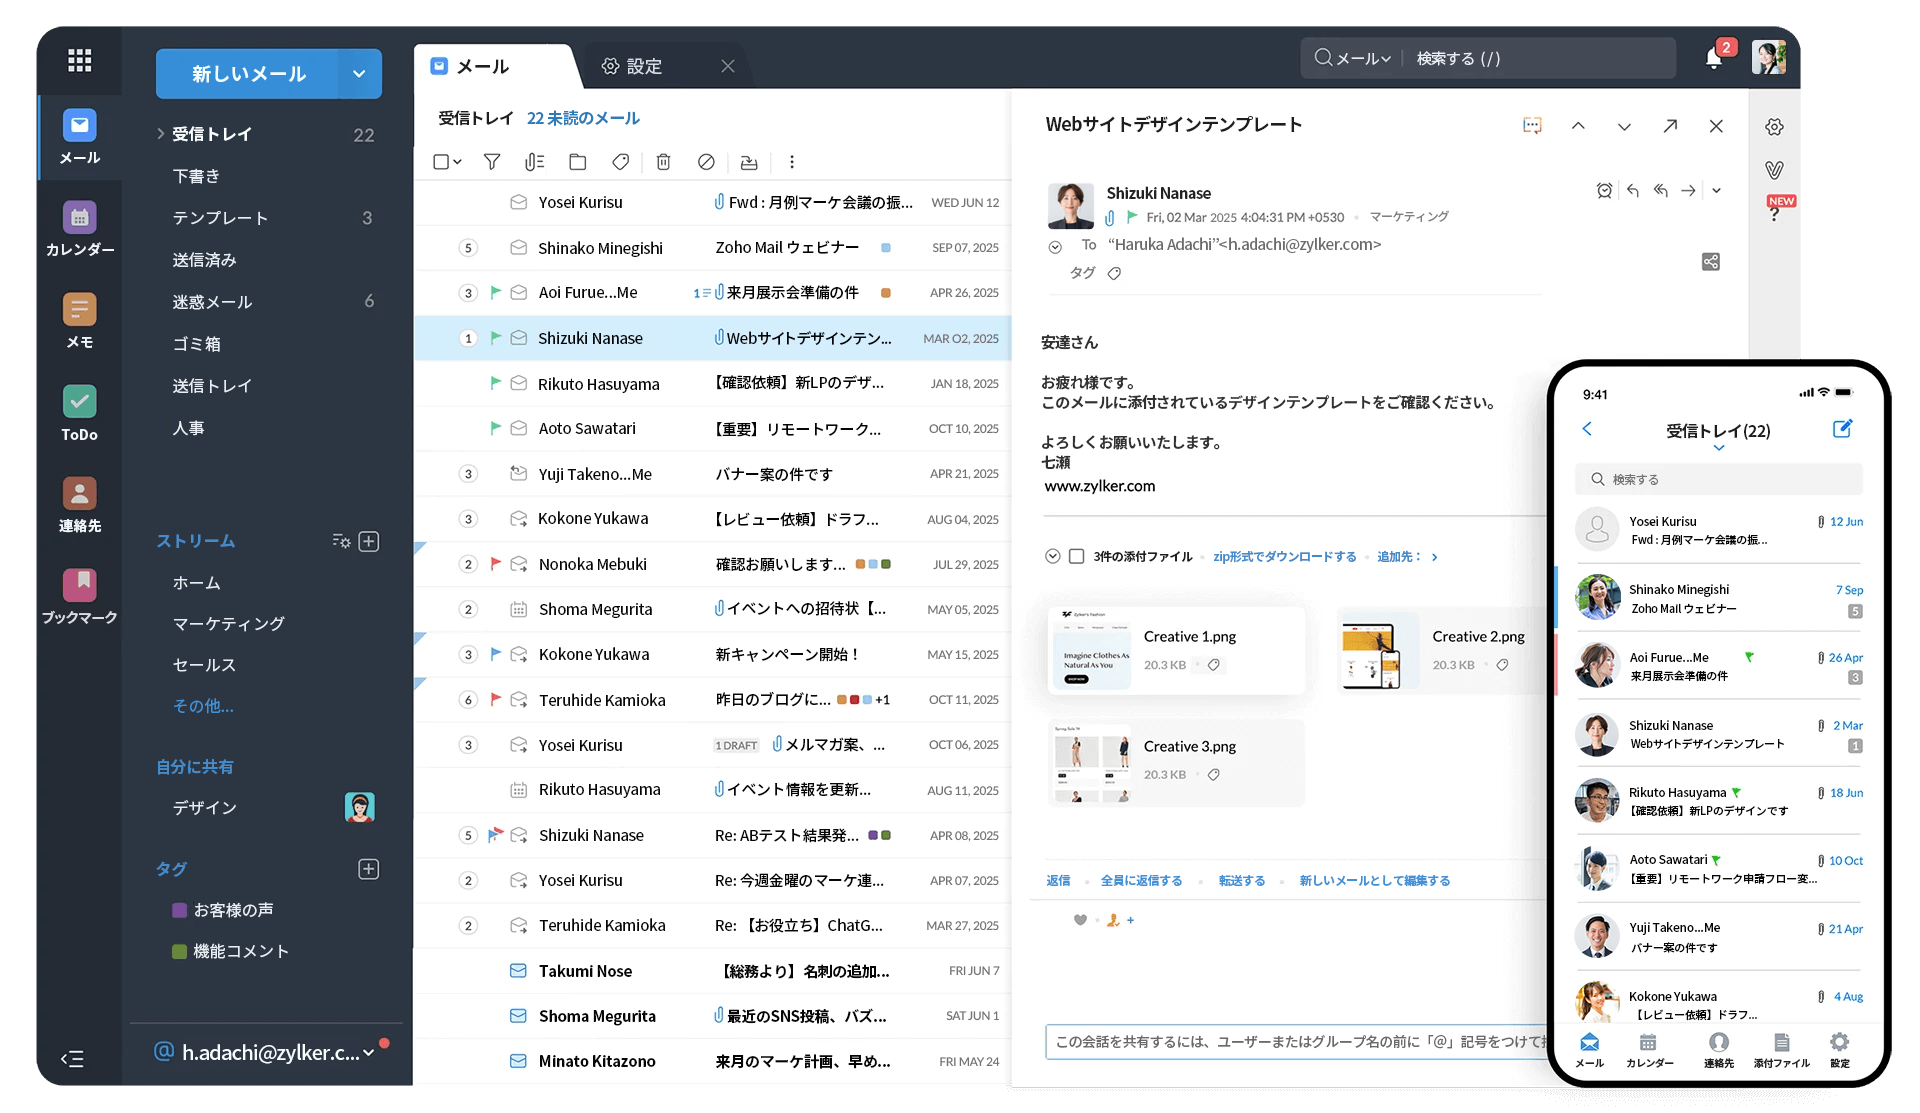Open the account switcher beside h.adachi@zylker.com
The image size is (1920, 1113).
368,1052
